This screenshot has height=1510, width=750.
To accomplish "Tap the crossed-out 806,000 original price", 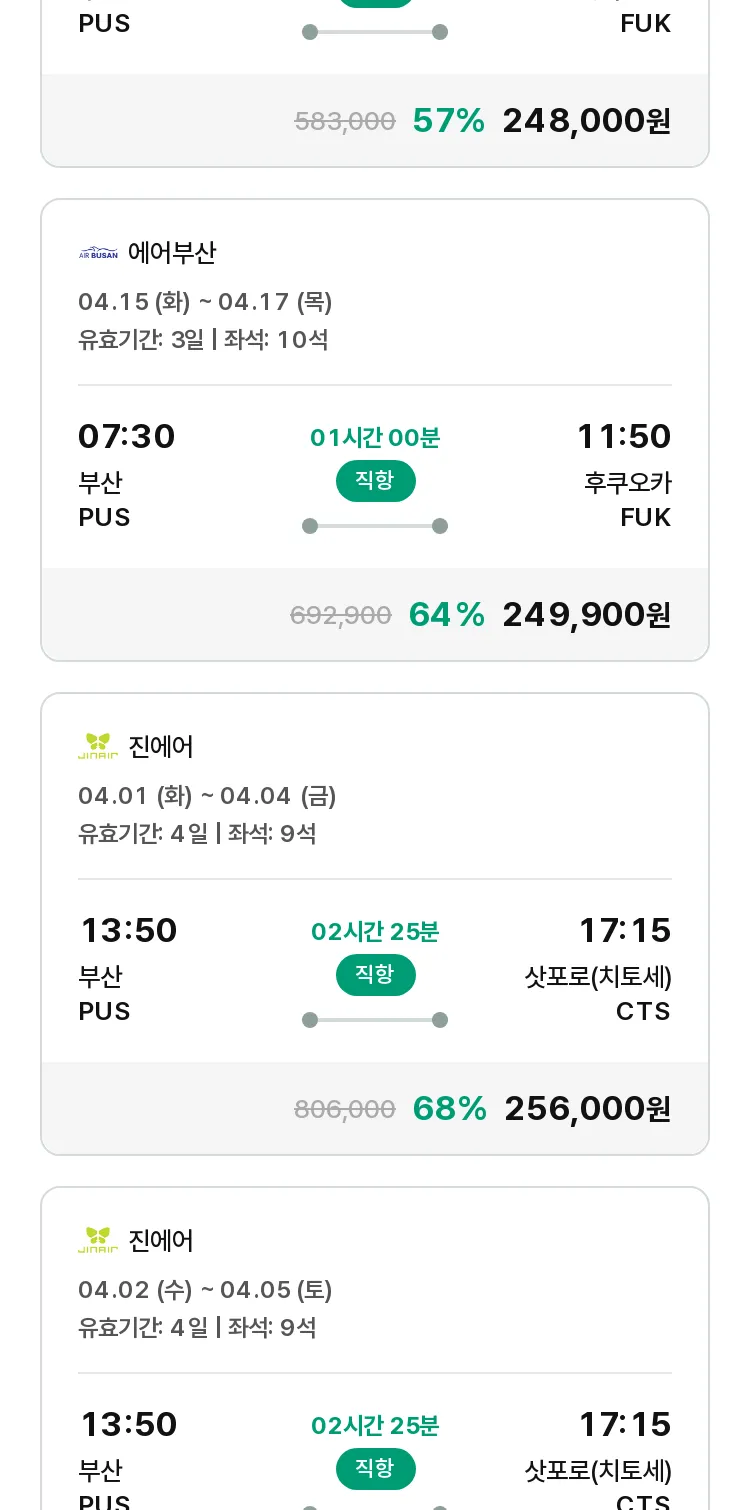I will [x=345, y=1109].
